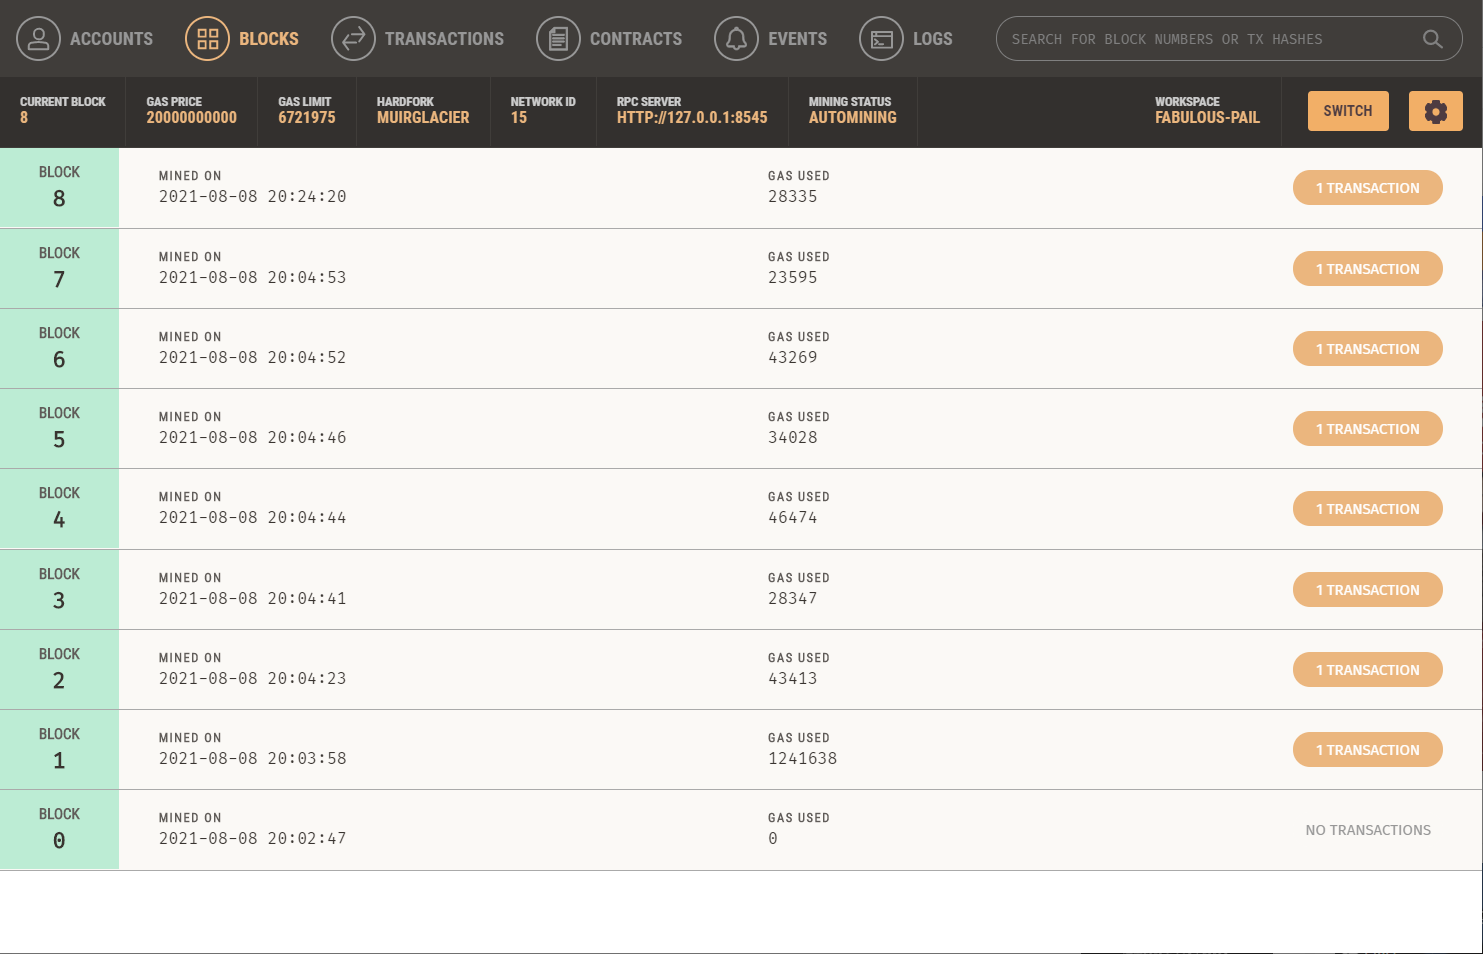Click the Block 7 green cell
Viewport: 1483px width, 954px height.
pos(59,268)
